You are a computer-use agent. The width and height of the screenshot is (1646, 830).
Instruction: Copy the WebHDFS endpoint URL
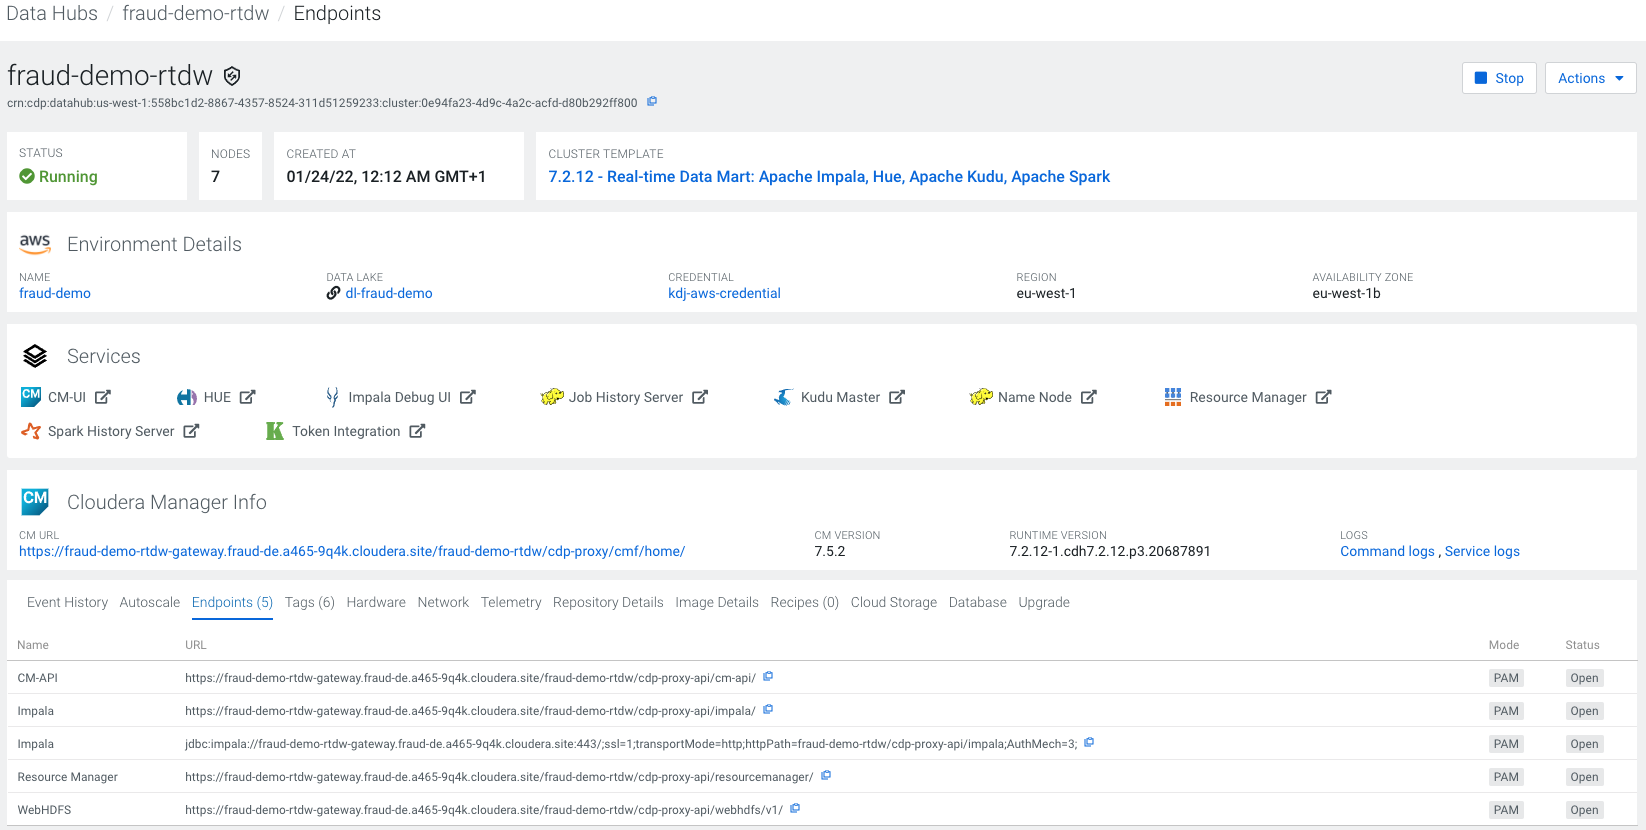click(795, 808)
